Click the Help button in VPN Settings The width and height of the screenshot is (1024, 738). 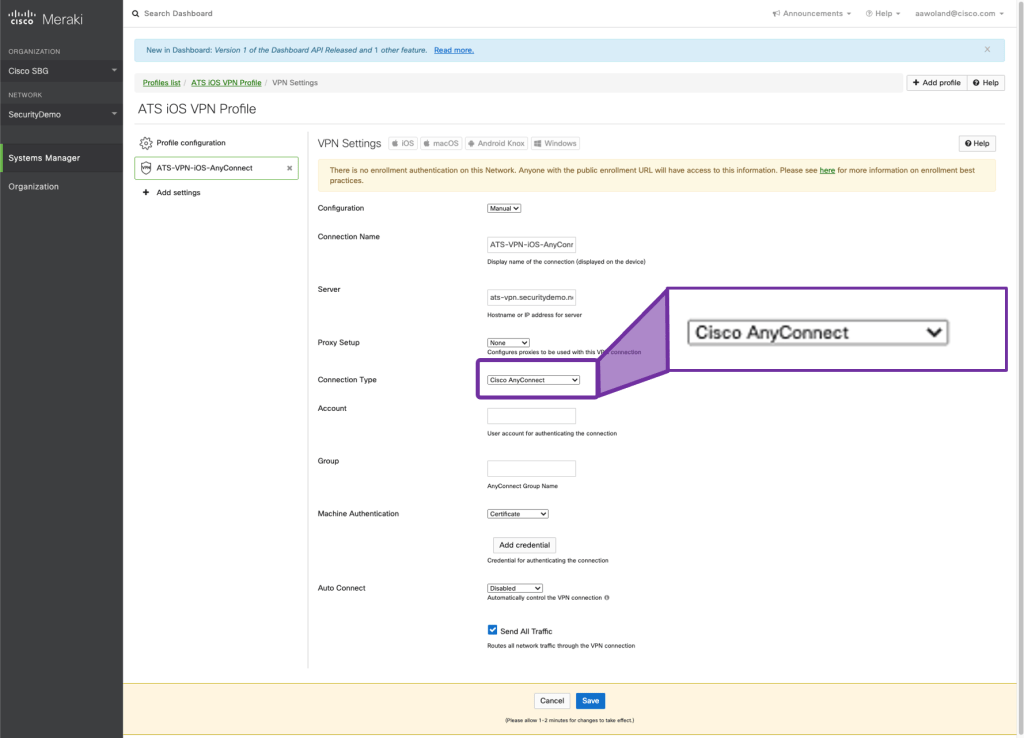pyautogui.click(x=976, y=144)
